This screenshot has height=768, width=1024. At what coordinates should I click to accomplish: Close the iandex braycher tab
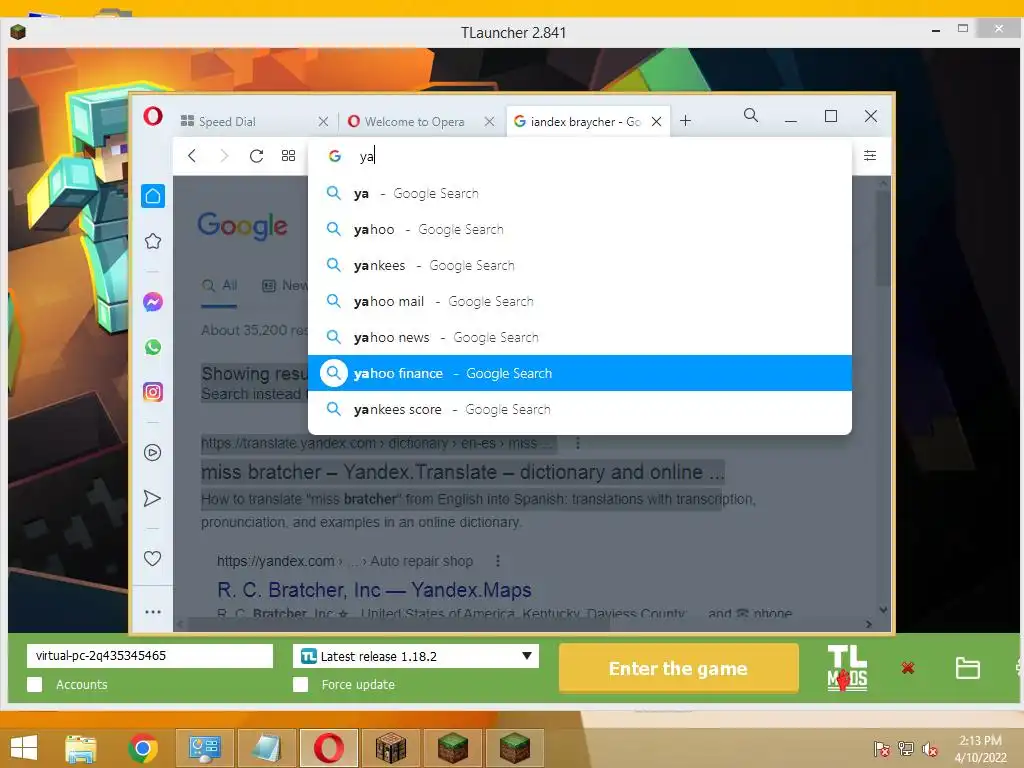[x=657, y=121]
